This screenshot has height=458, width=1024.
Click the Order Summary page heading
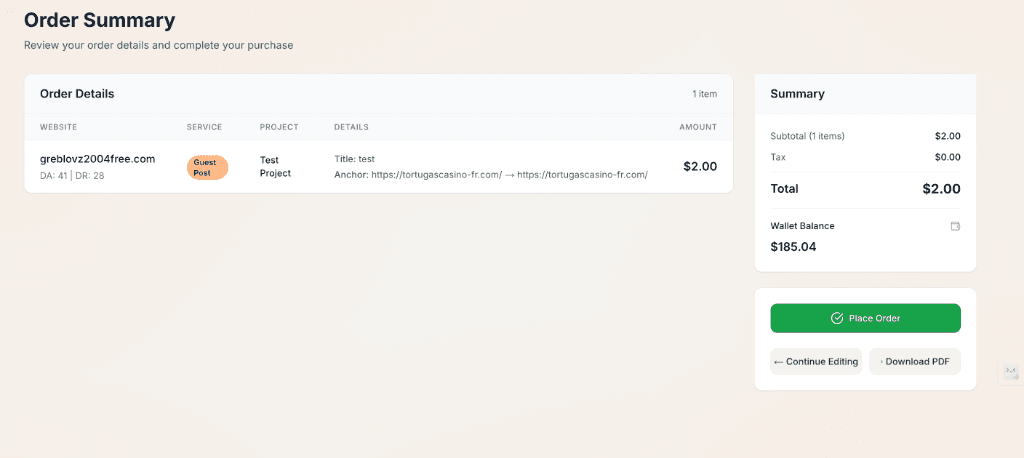(99, 20)
